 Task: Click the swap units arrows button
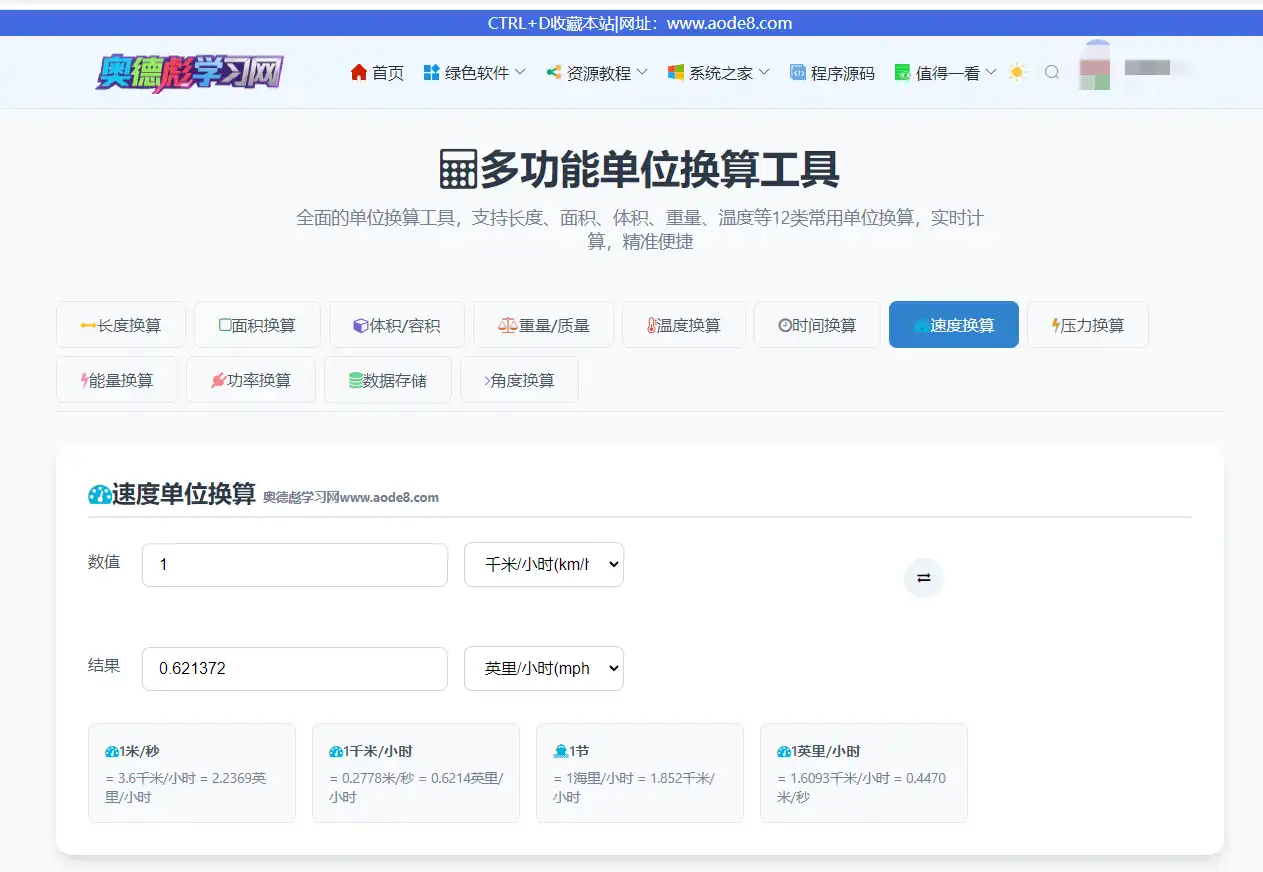[x=923, y=578]
